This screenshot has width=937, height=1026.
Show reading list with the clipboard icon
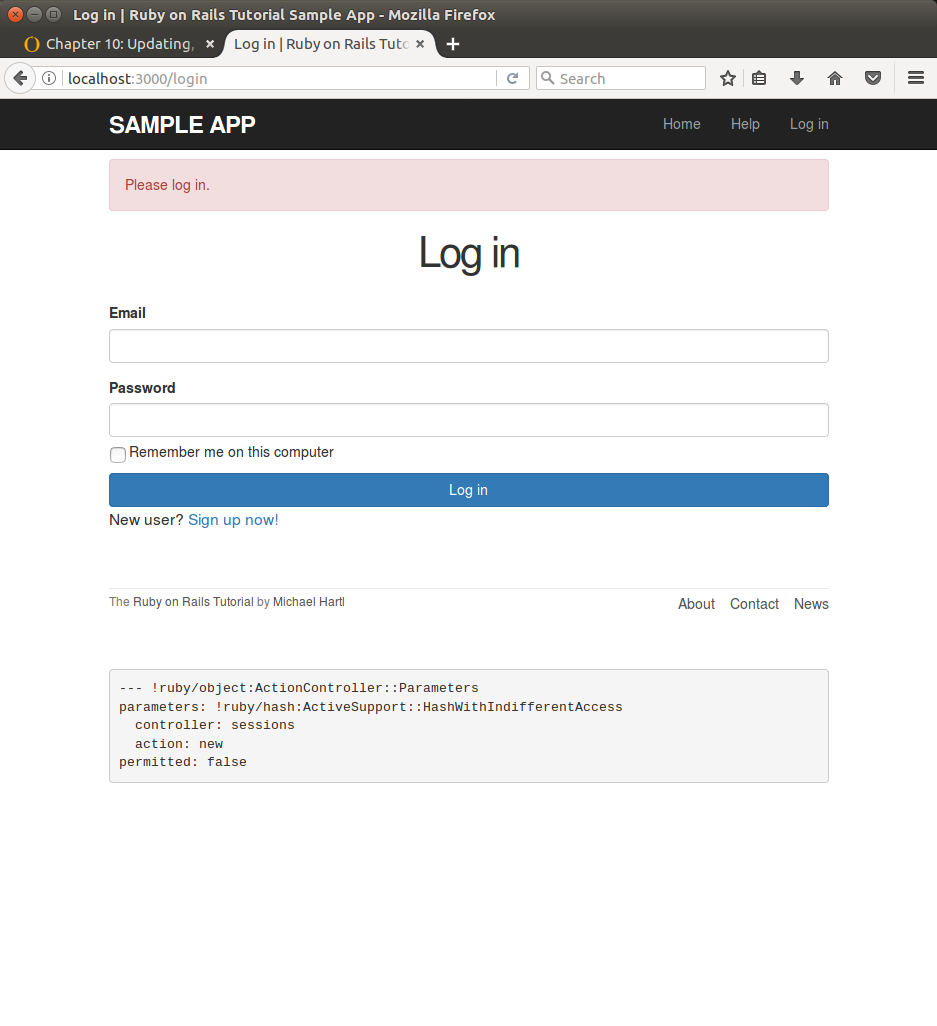pos(759,78)
